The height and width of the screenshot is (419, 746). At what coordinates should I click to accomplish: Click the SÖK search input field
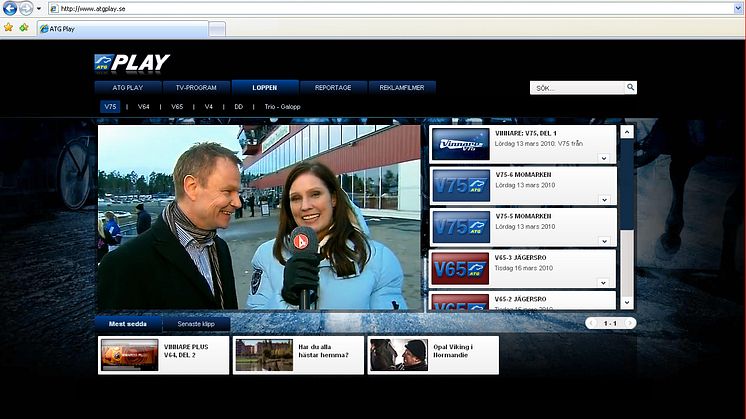click(x=577, y=88)
